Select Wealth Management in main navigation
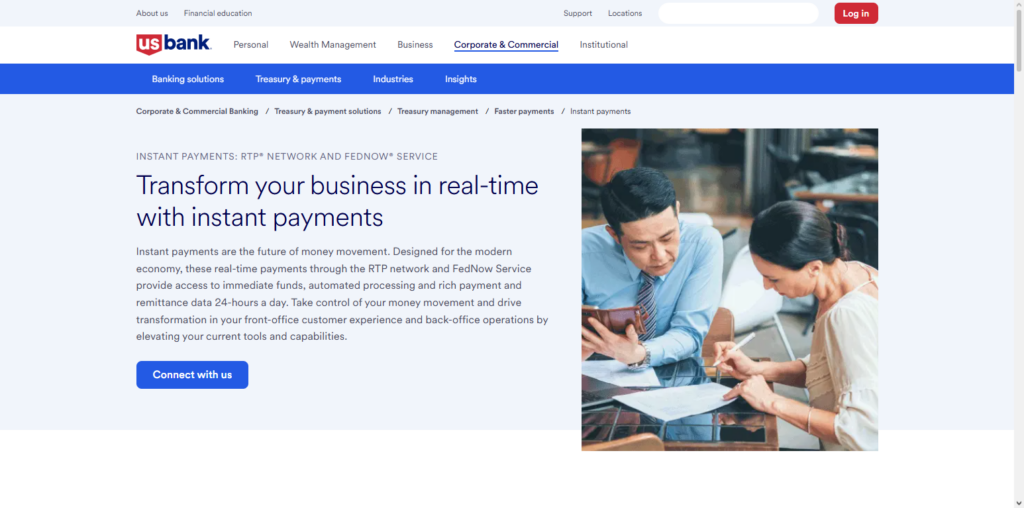Image resolution: width=1024 pixels, height=508 pixels. tap(333, 44)
